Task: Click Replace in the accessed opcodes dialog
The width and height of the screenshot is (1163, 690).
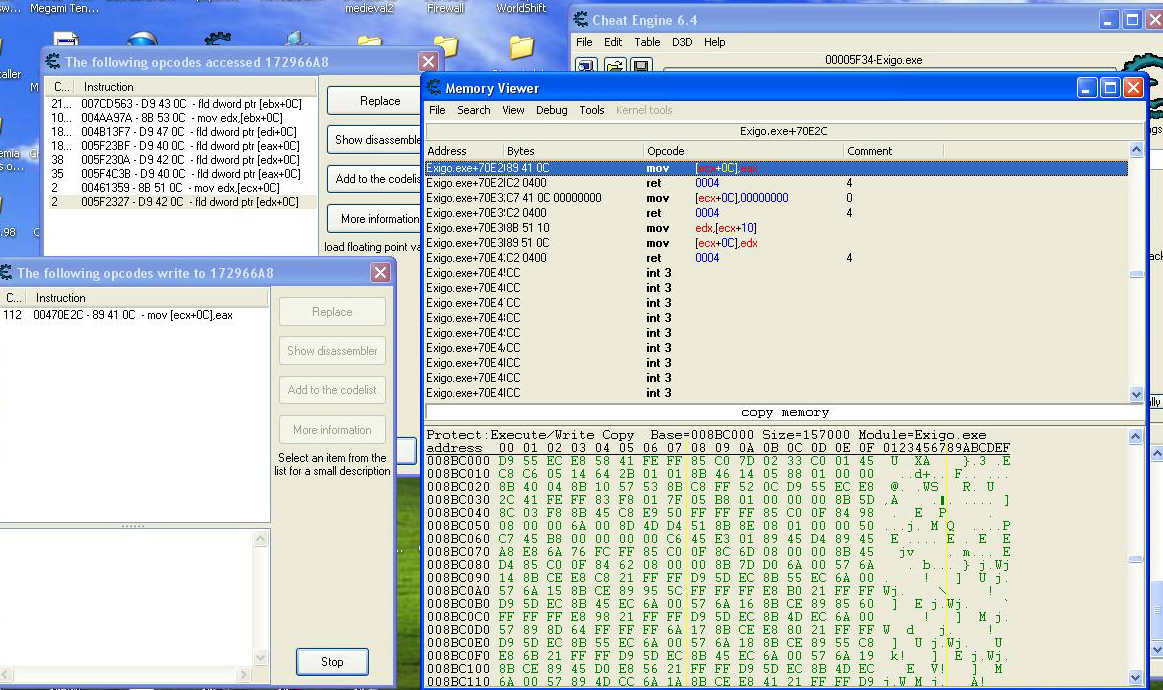Action: (379, 101)
